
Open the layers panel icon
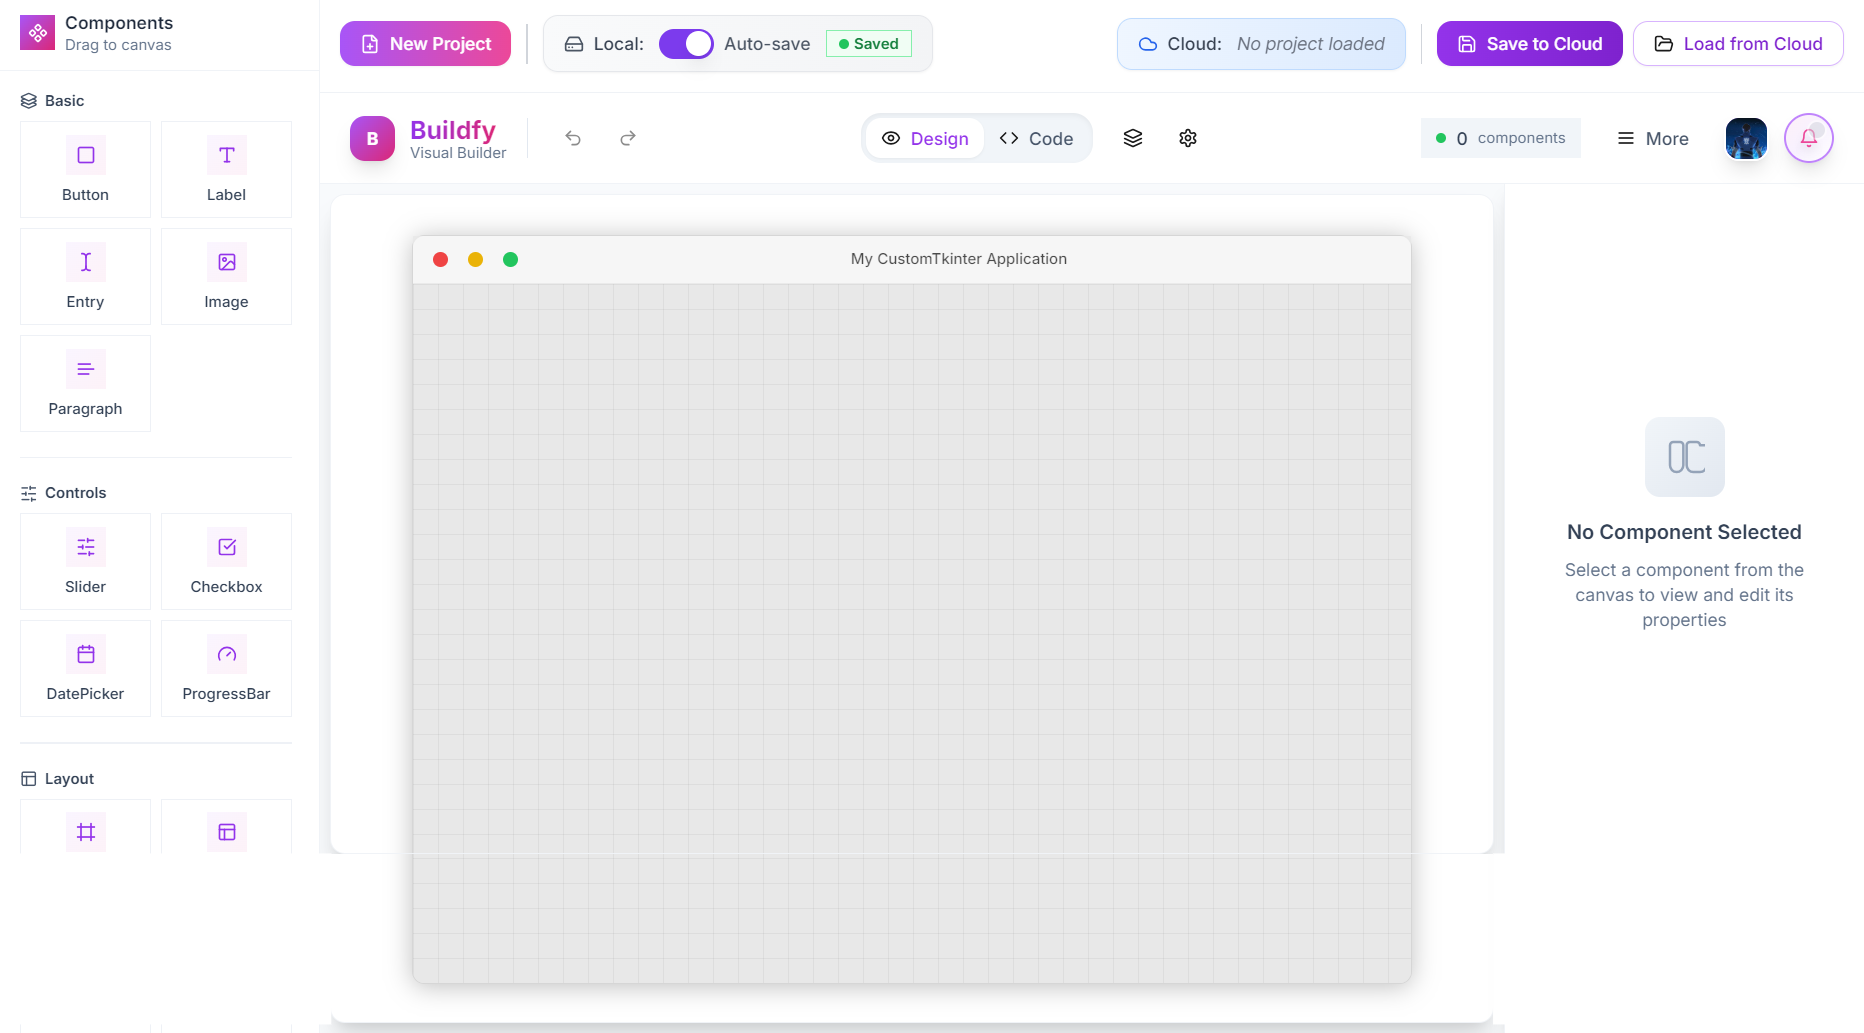1132,138
